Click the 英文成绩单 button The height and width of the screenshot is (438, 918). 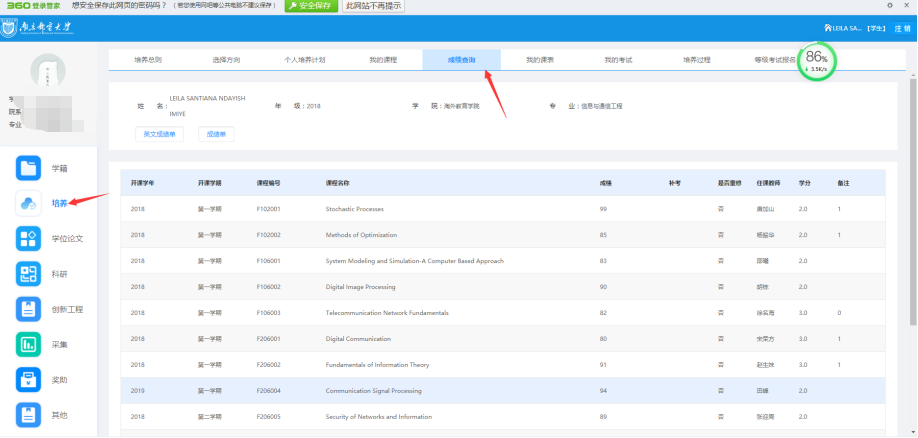click(x=159, y=134)
